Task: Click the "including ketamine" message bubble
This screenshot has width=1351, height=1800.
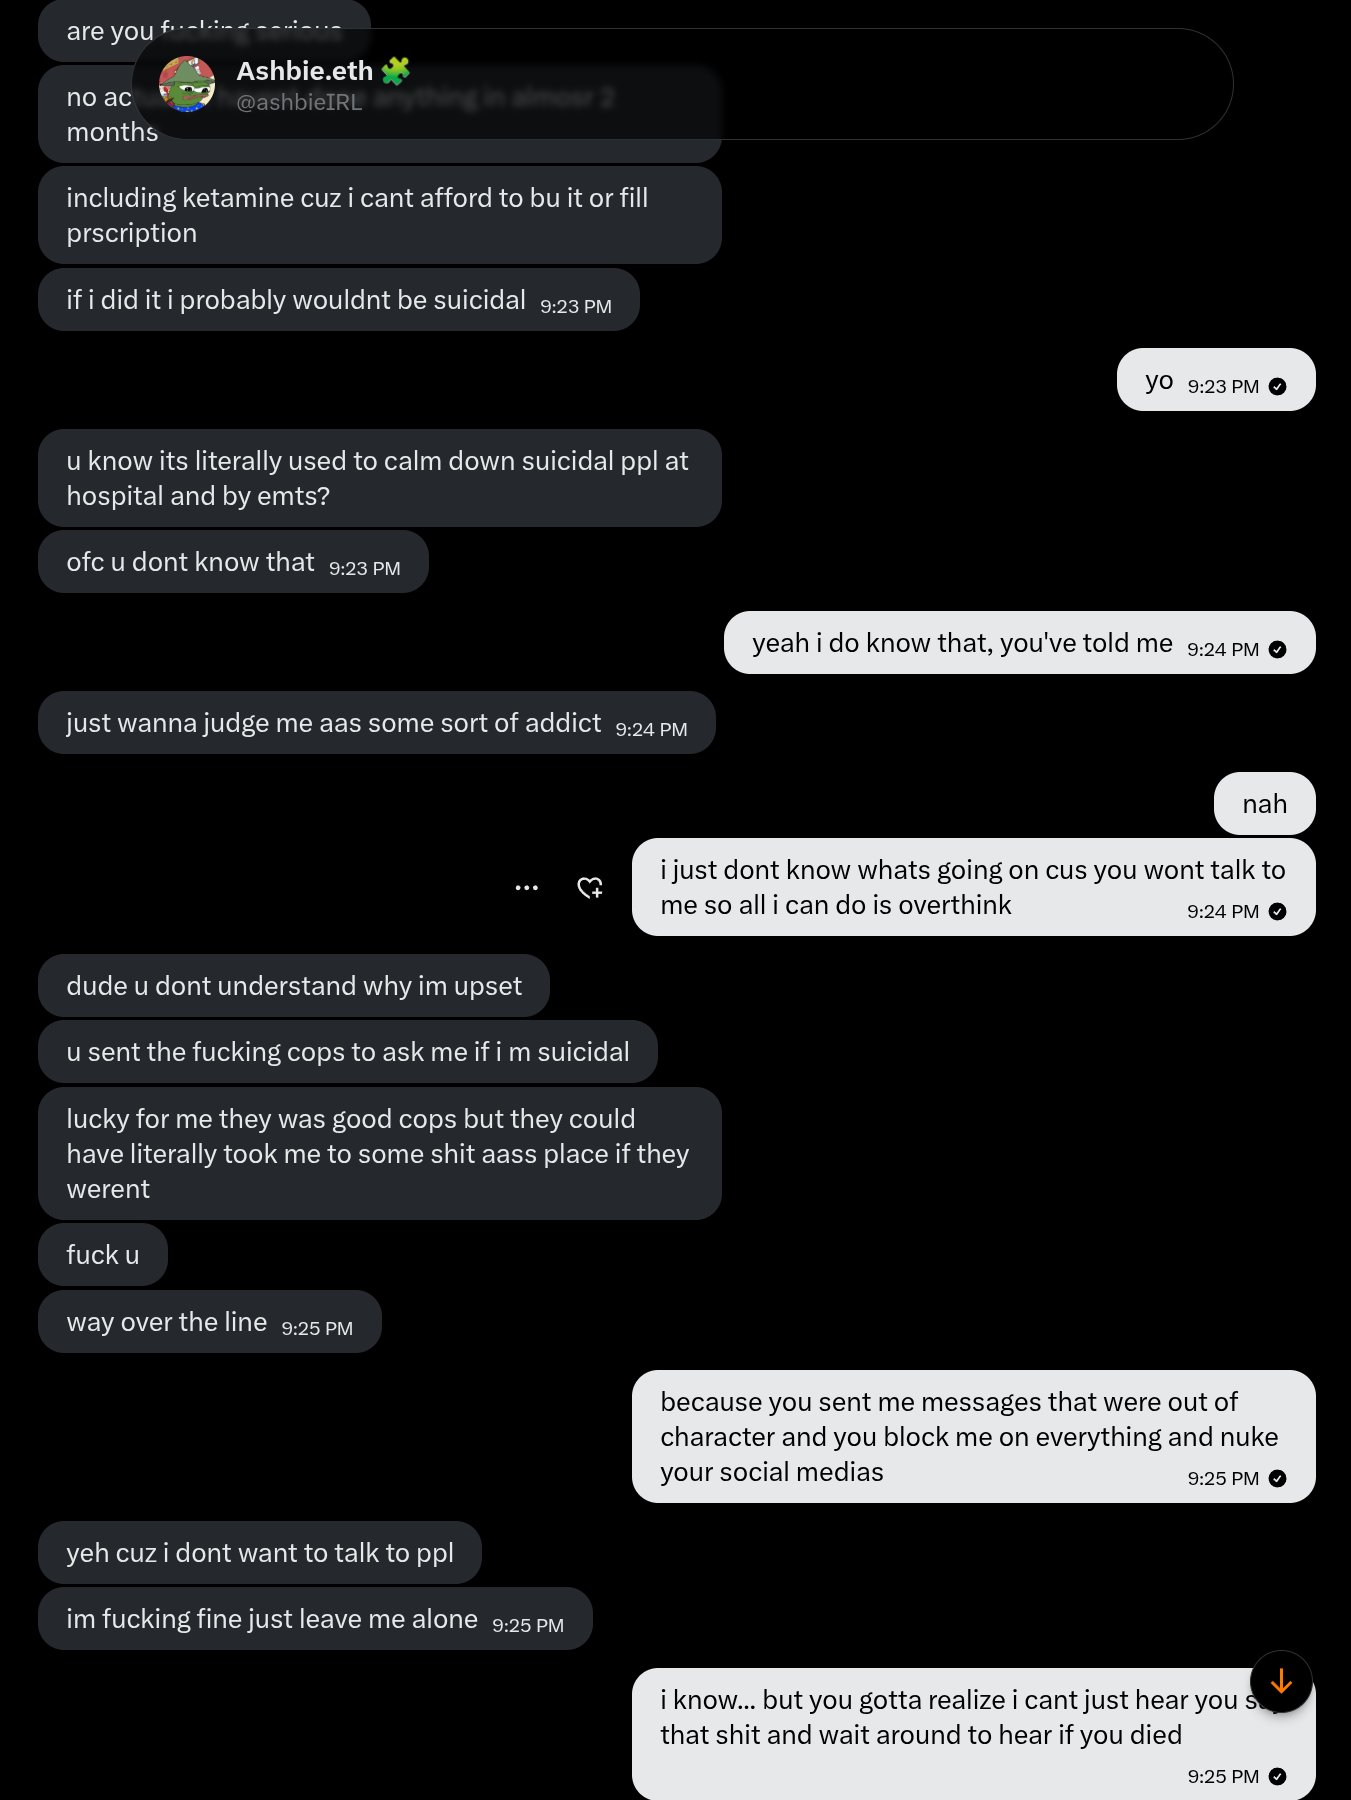Action: point(379,215)
